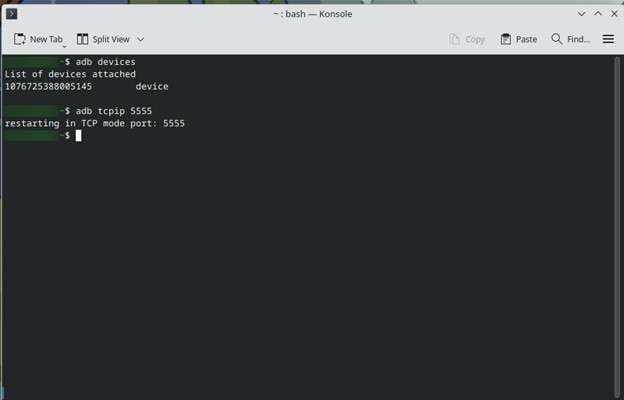Screen dimensions: 624x400
Task: Close the Konsole window
Action: [614, 14]
